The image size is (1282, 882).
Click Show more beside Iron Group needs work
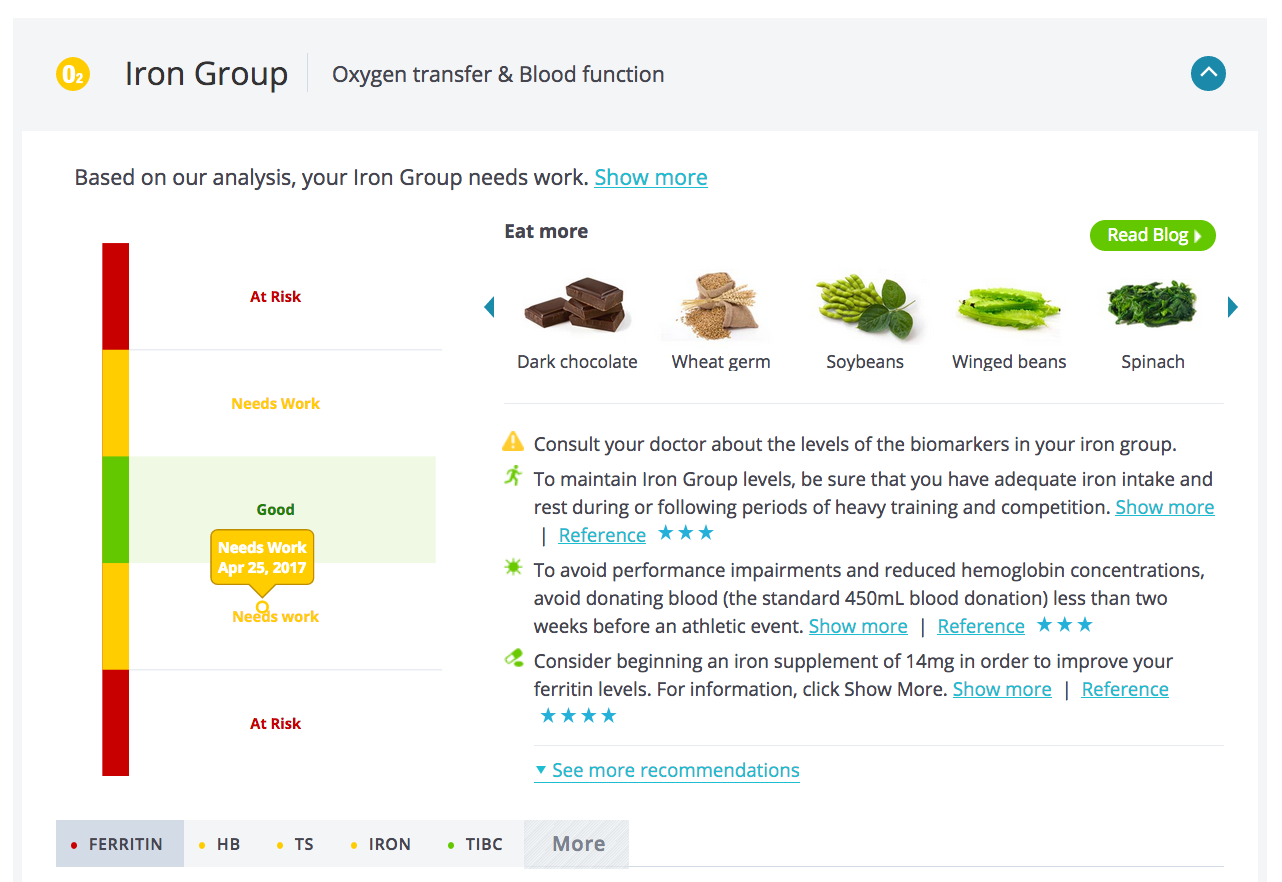click(651, 177)
